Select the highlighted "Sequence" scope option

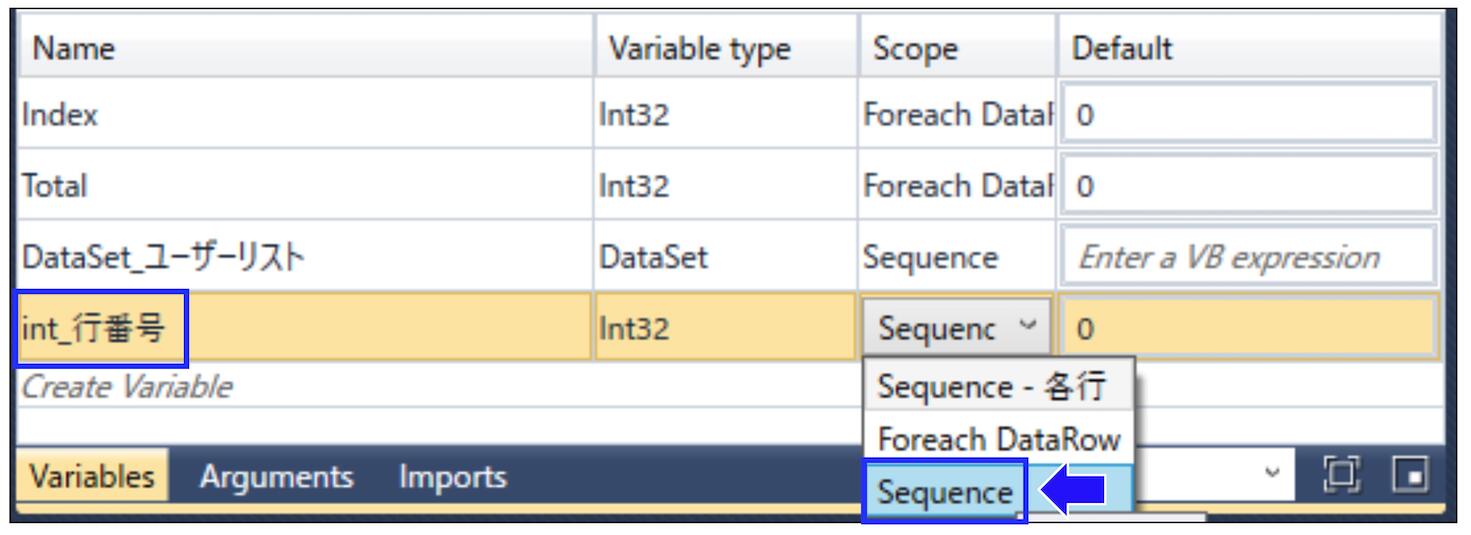(945, 492)
